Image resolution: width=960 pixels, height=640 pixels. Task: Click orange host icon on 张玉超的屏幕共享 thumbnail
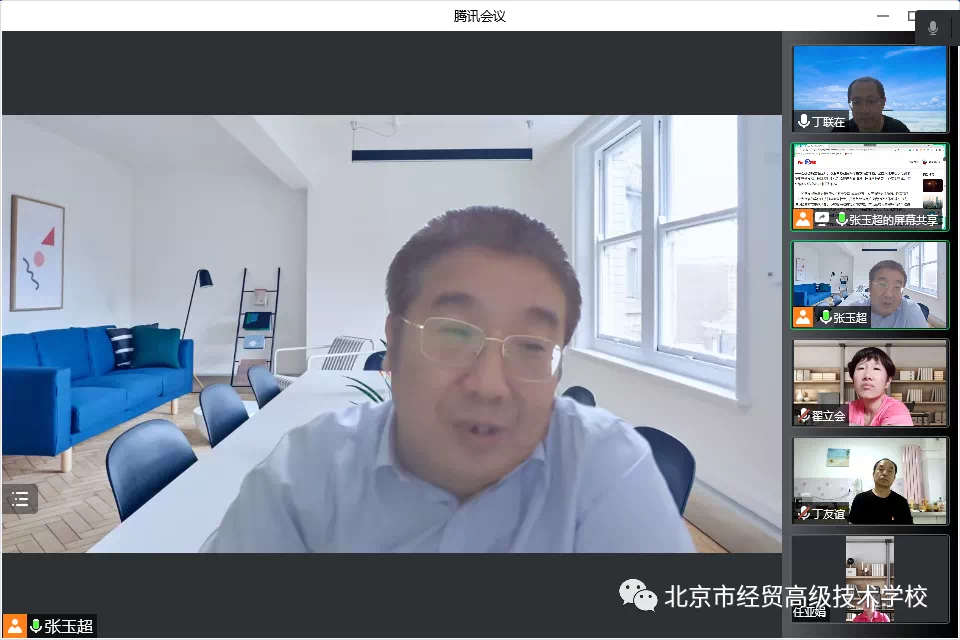click(x=803, y=219)
